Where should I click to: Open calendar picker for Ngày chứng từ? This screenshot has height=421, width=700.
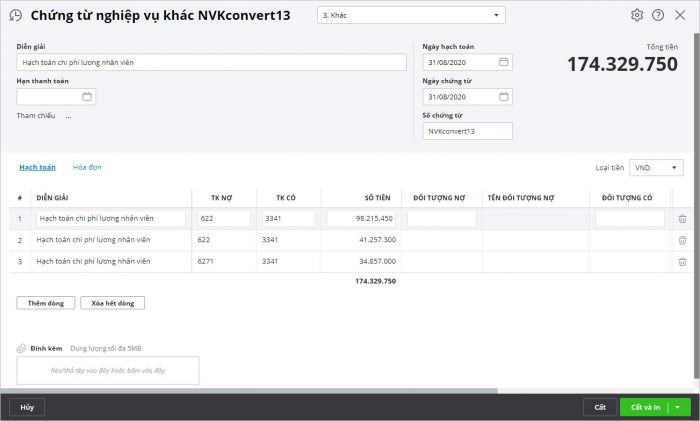(504, 96)
